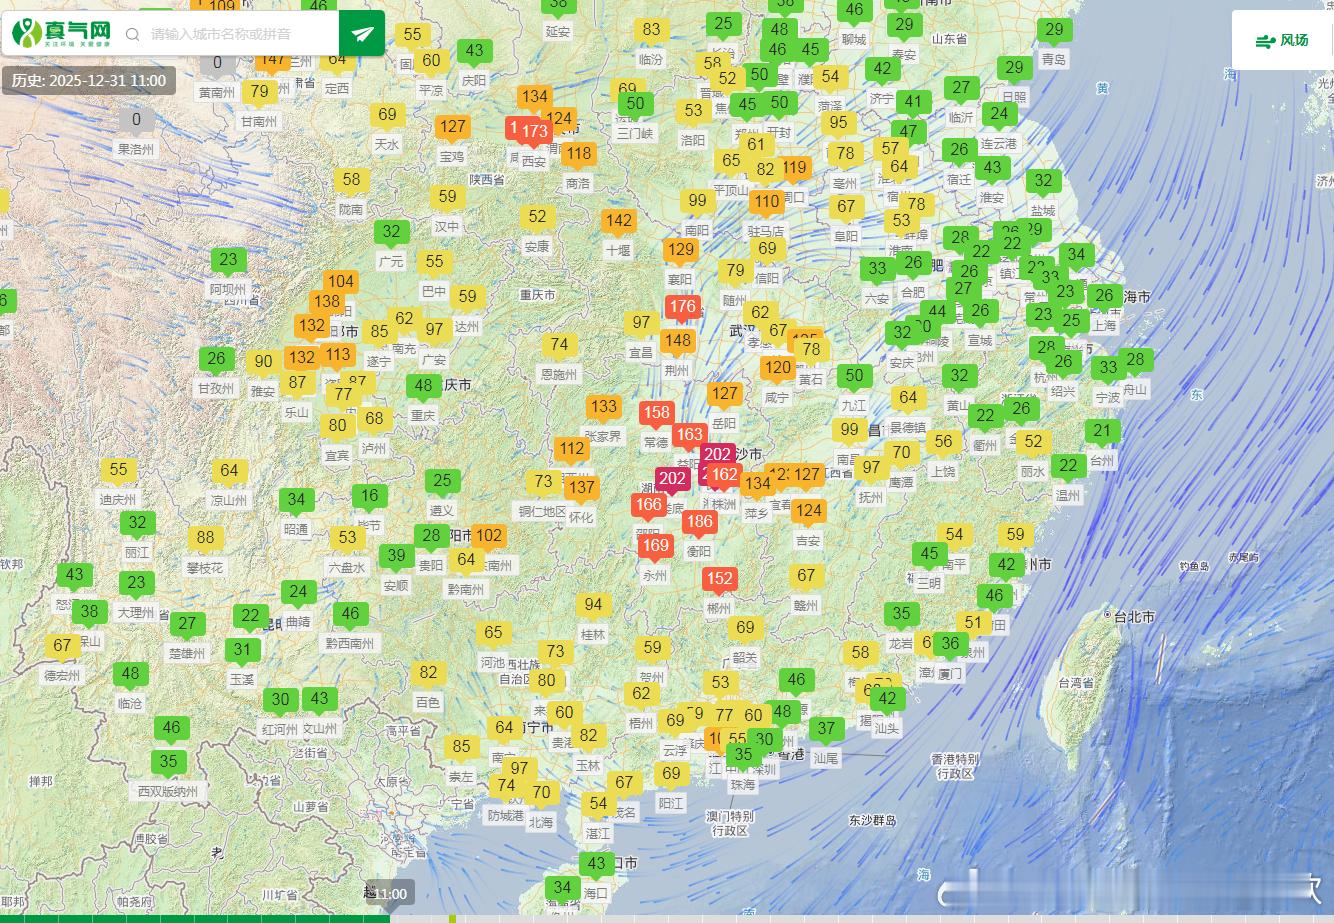
Task: Click the 23 AQI marker at 阿坝州
Action: 228,260
